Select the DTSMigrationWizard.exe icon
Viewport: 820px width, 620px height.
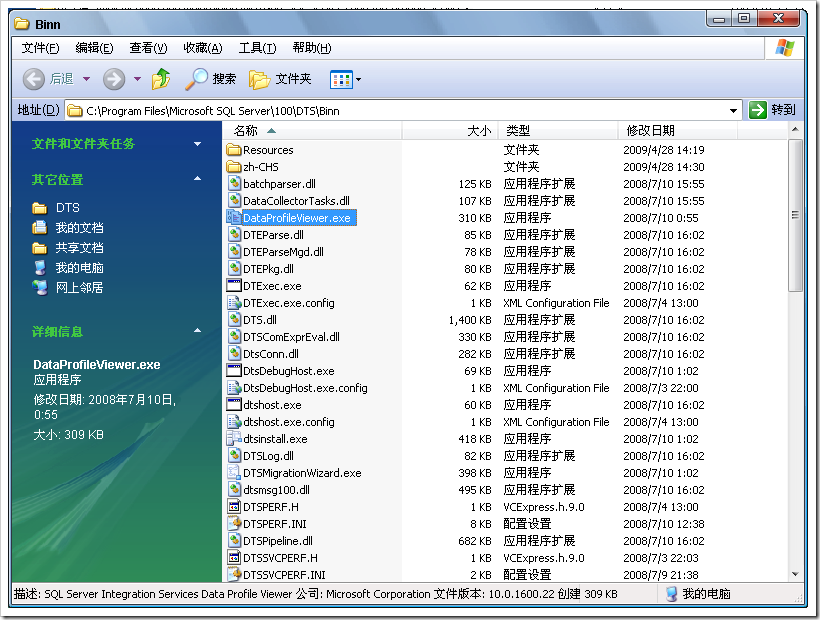click(234, 473)
